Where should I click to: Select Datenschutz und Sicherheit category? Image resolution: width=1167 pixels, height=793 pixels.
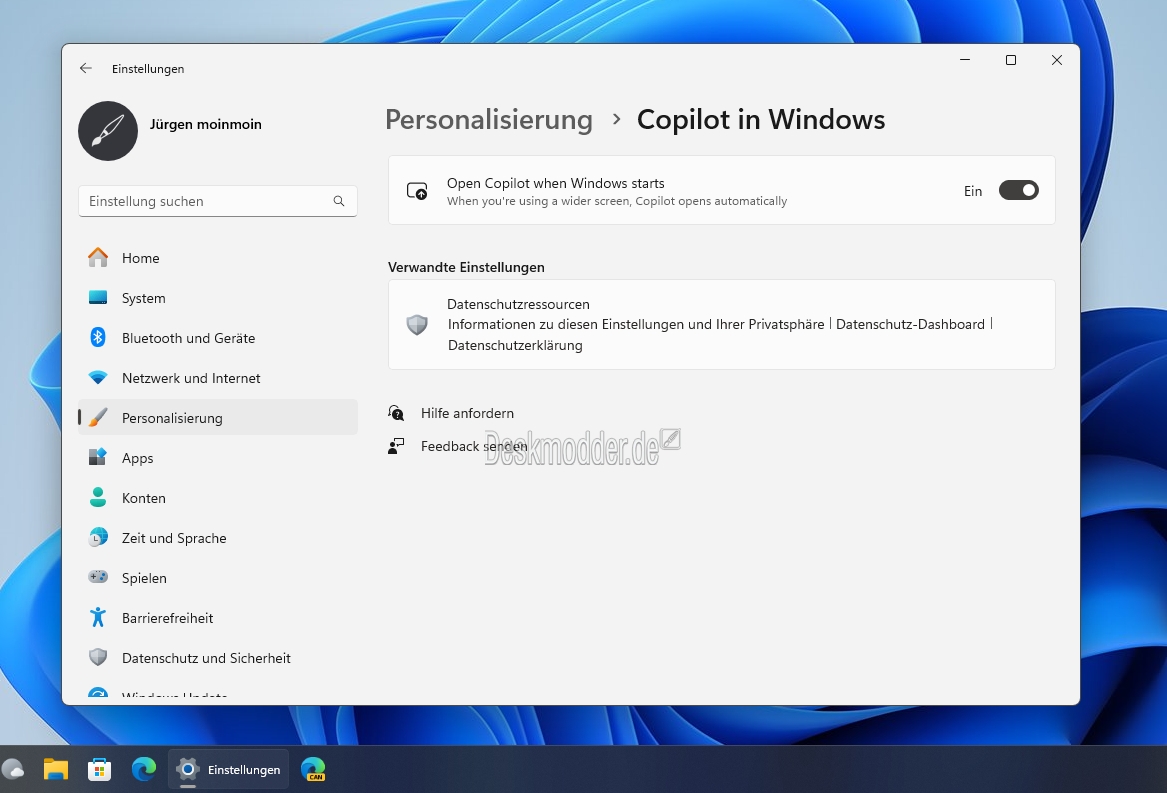tap(217, 658)
